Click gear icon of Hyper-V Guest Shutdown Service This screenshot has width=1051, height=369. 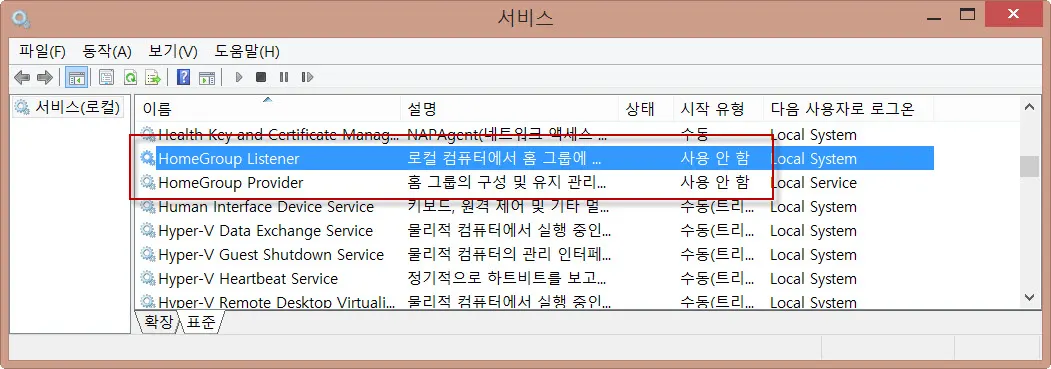(147, 255)
